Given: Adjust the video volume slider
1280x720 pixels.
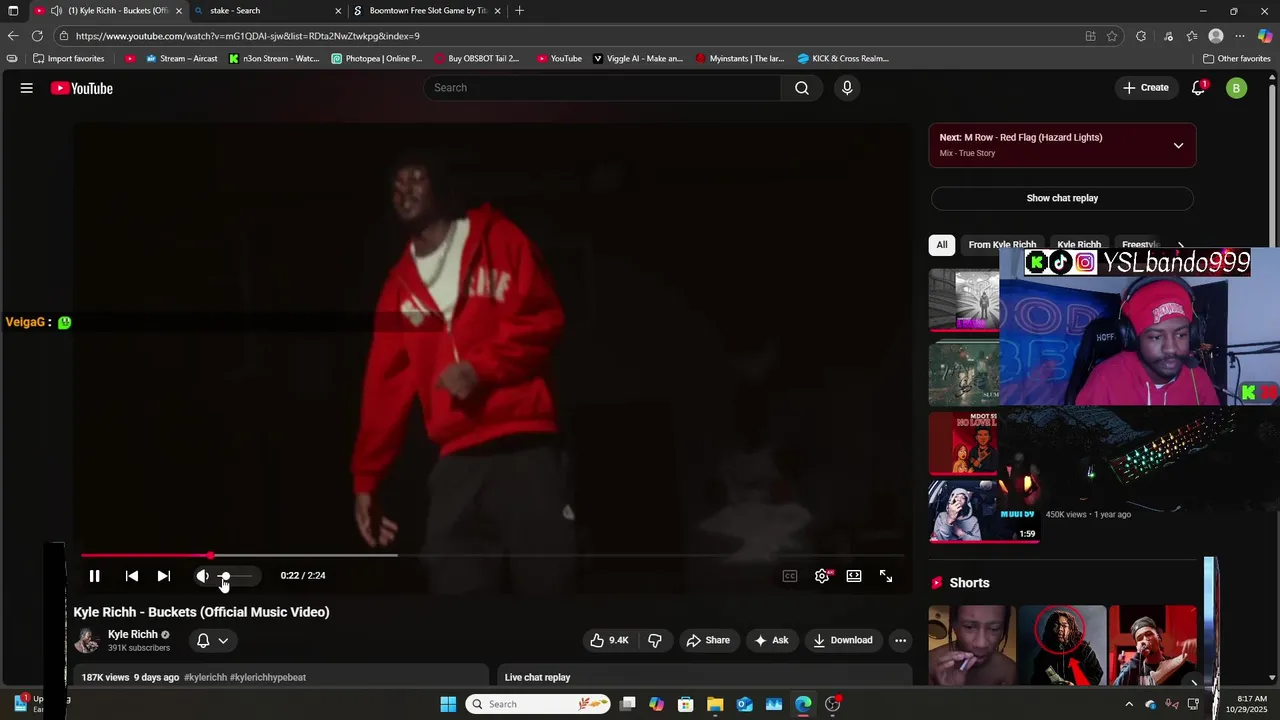Looking at the screenshot, I should 237,576.
